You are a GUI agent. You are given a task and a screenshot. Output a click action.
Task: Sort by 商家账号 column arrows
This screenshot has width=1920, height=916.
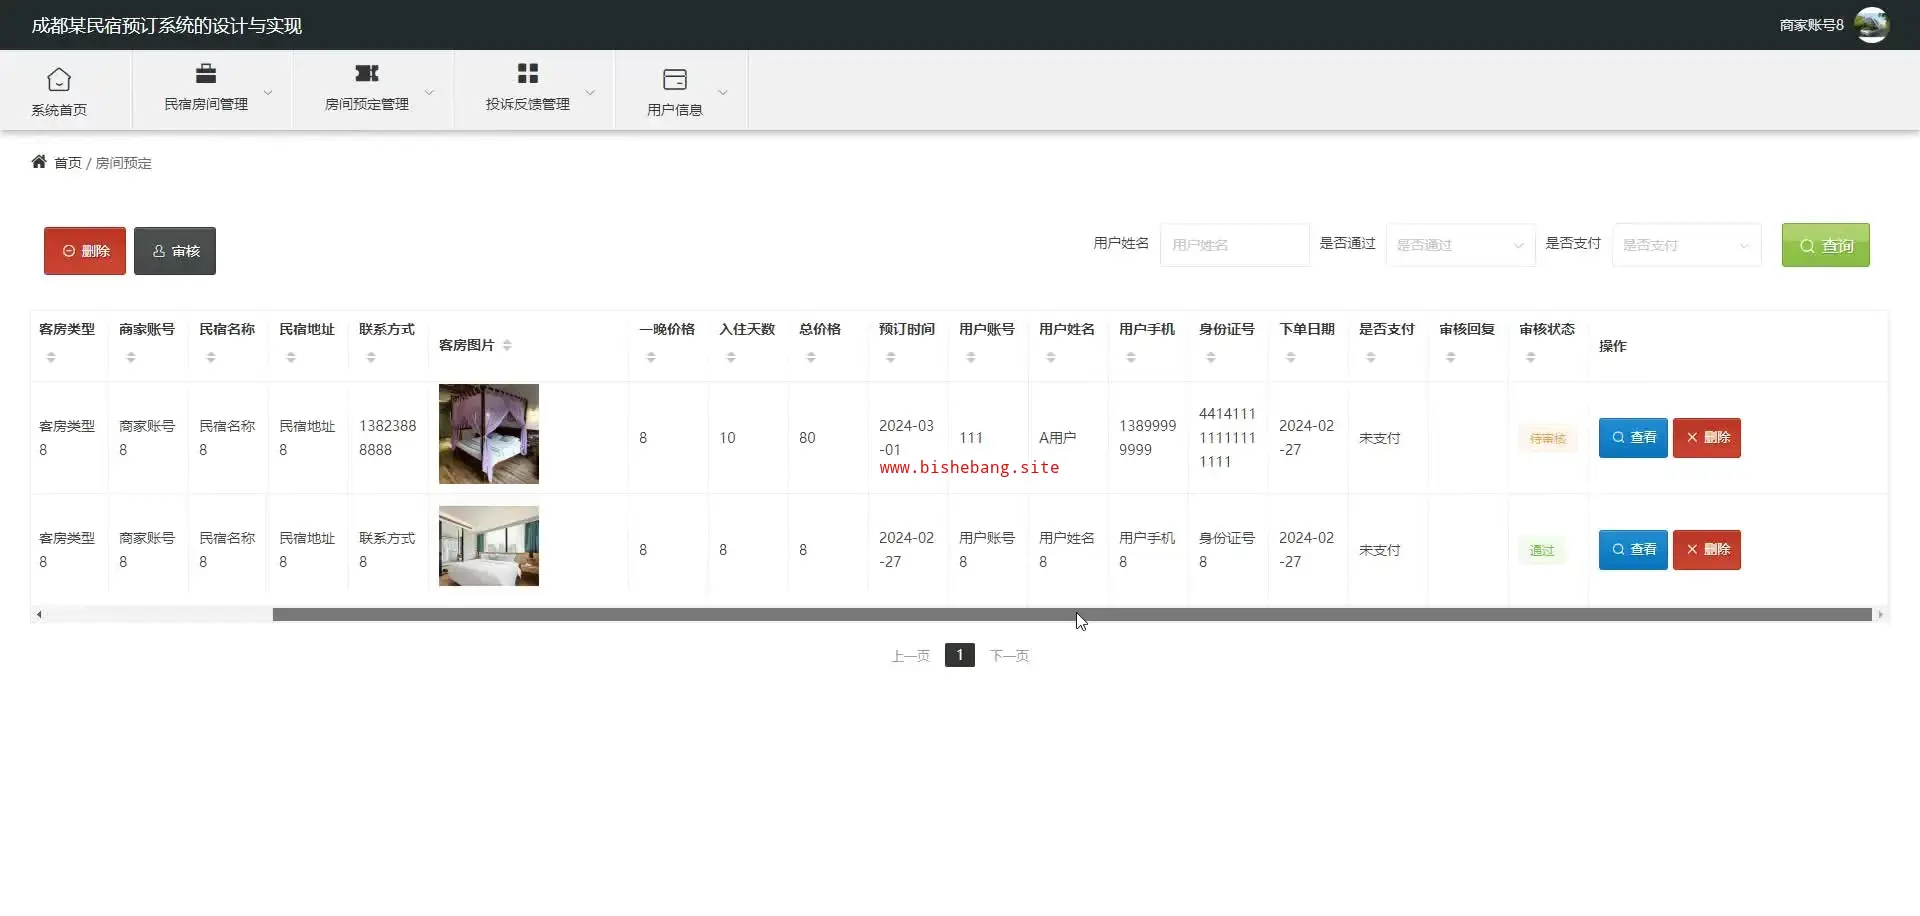point(131,357)
